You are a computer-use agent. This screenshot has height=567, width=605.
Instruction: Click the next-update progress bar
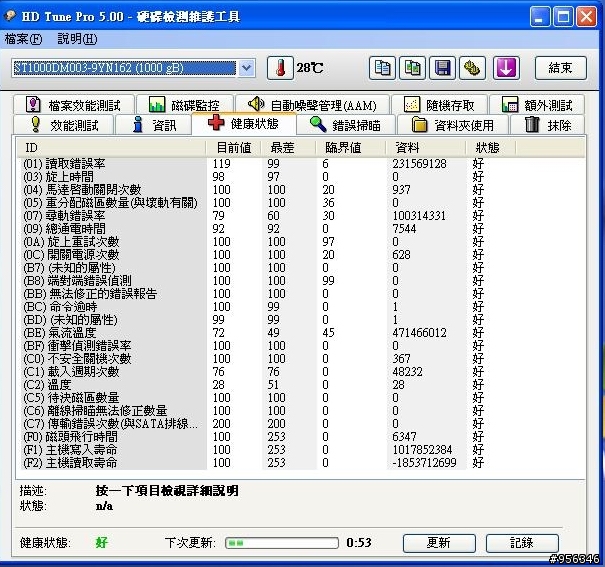pyautogui.click(x=282, y=543)
